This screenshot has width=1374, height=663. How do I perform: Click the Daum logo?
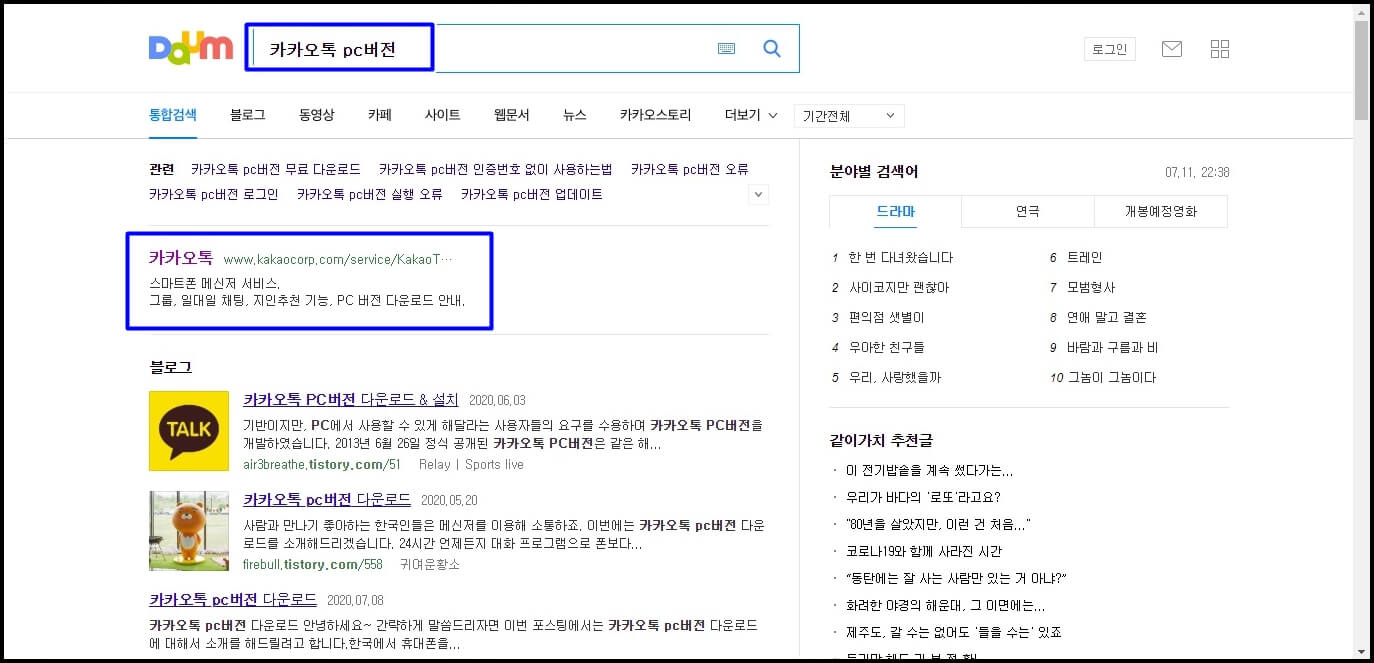(191, 48)
